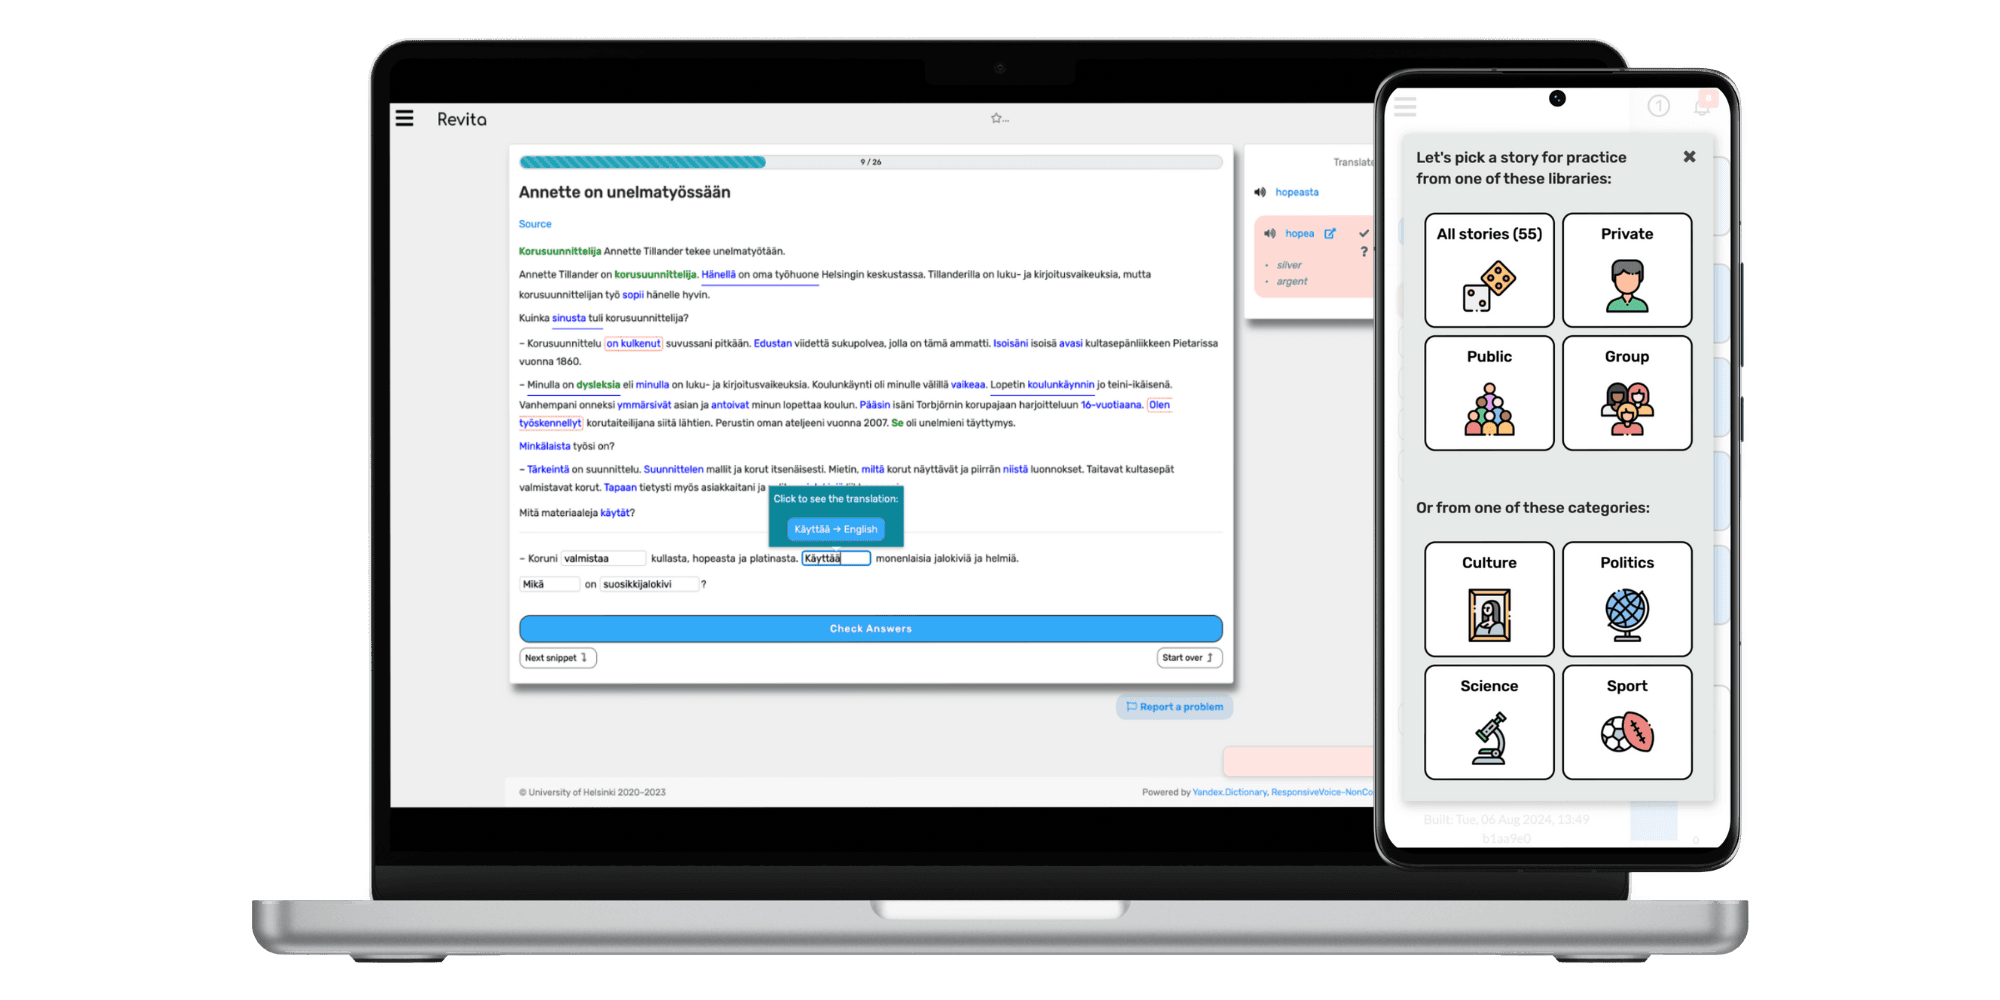Image resolution: width=2000 pixels, height=1000 pixels.
Task: Click the story progress bar showing 9 / 26
Action: point(870,162)
